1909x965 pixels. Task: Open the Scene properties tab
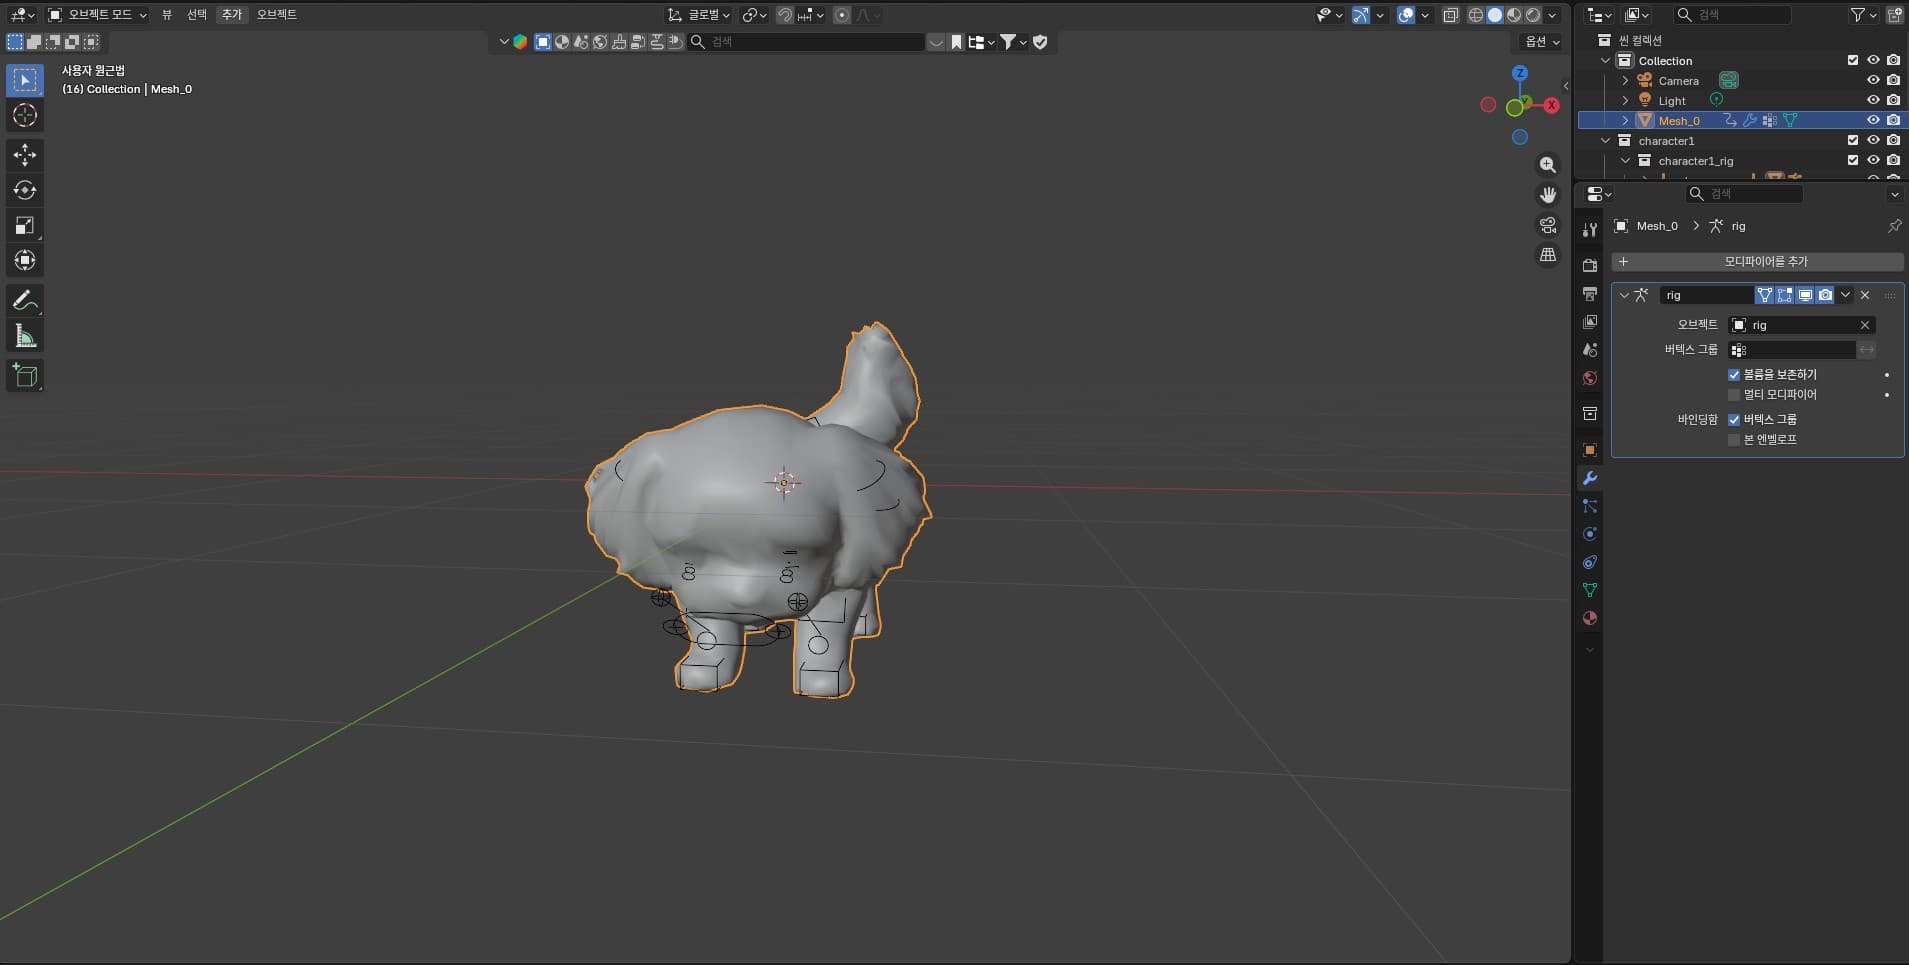coord(1590,350)
